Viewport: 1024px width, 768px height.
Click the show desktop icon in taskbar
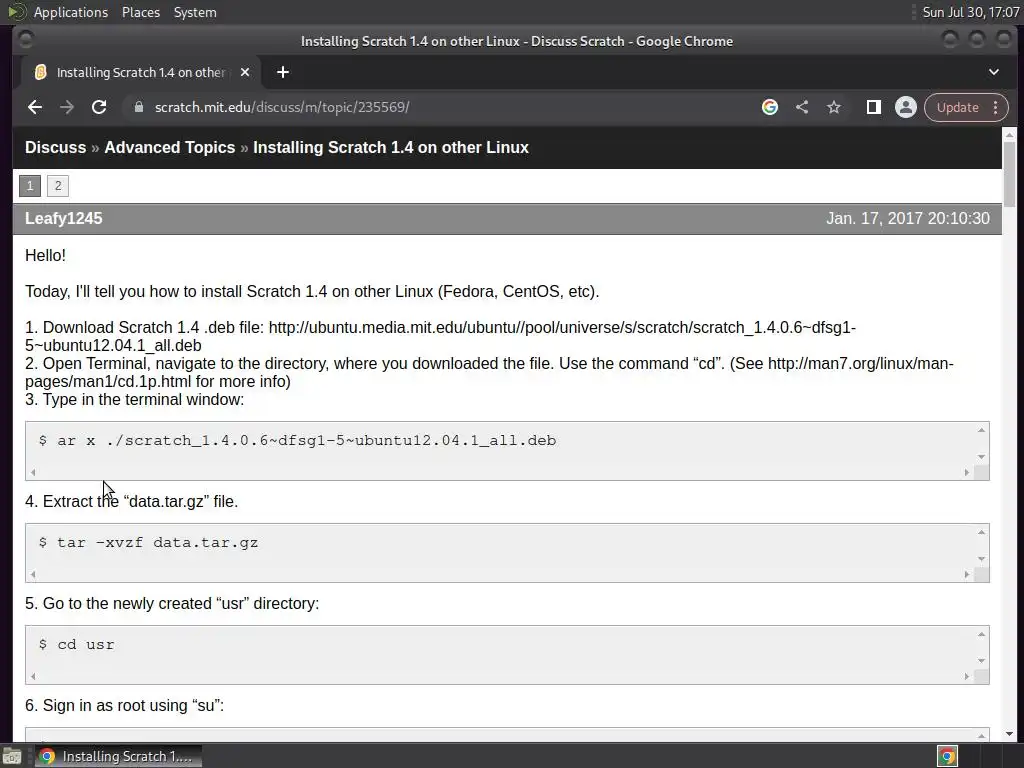point(12,756)
